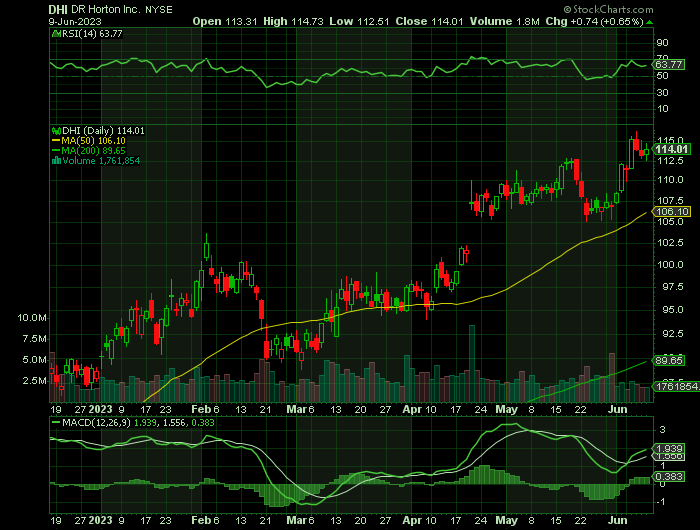Click the High 114.73 header value
The image size is (700, 530).
pyautogui.click(x=293, y=21)
